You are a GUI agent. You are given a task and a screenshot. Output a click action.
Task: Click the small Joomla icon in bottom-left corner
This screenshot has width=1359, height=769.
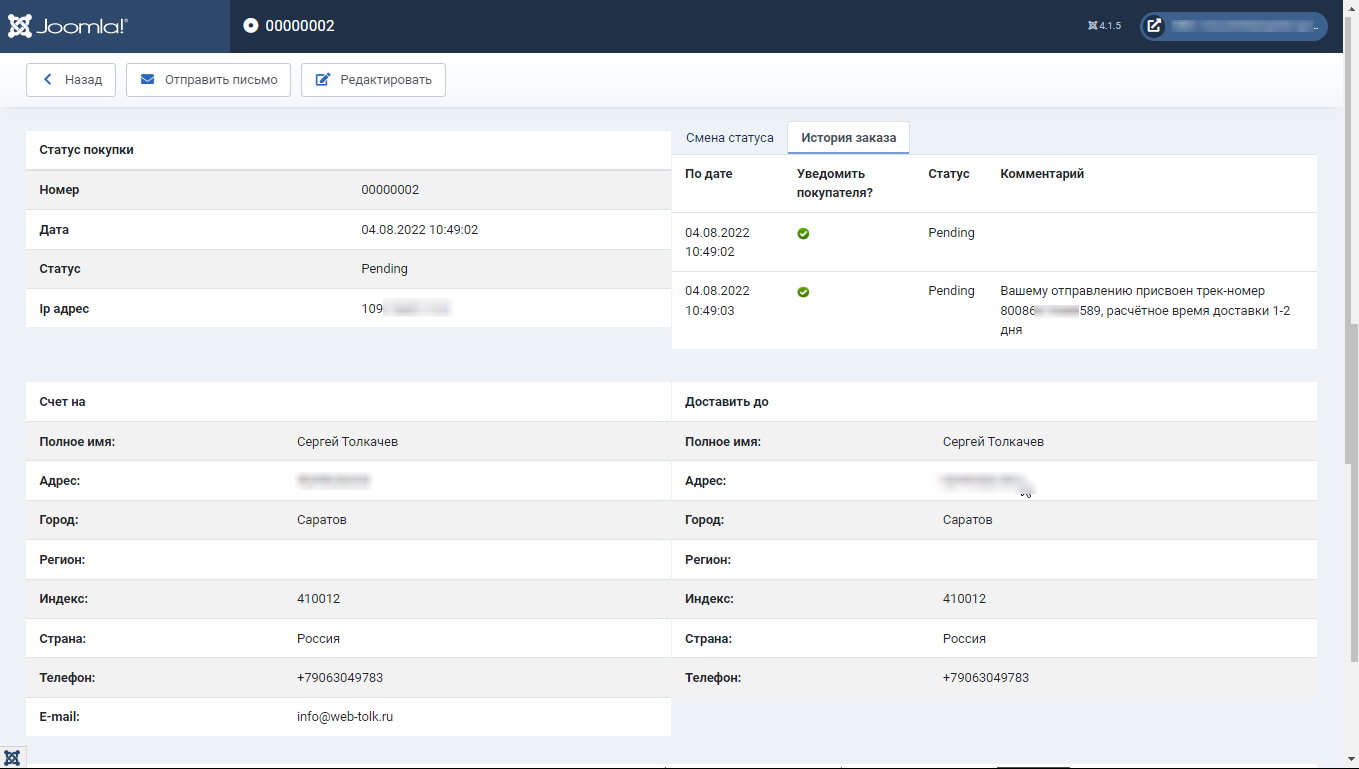[12, 757]
